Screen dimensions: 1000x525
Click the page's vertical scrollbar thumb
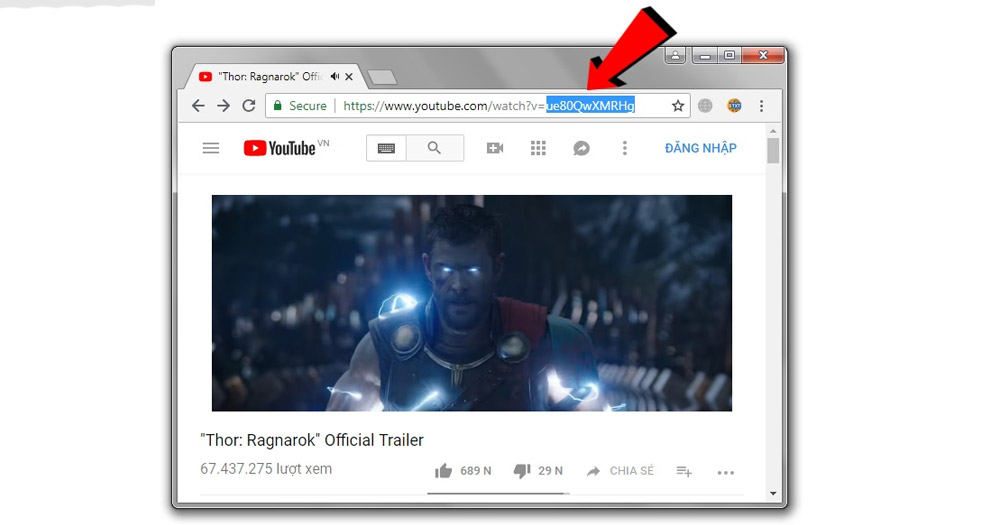pyautogui.click(x=773, y=150)
